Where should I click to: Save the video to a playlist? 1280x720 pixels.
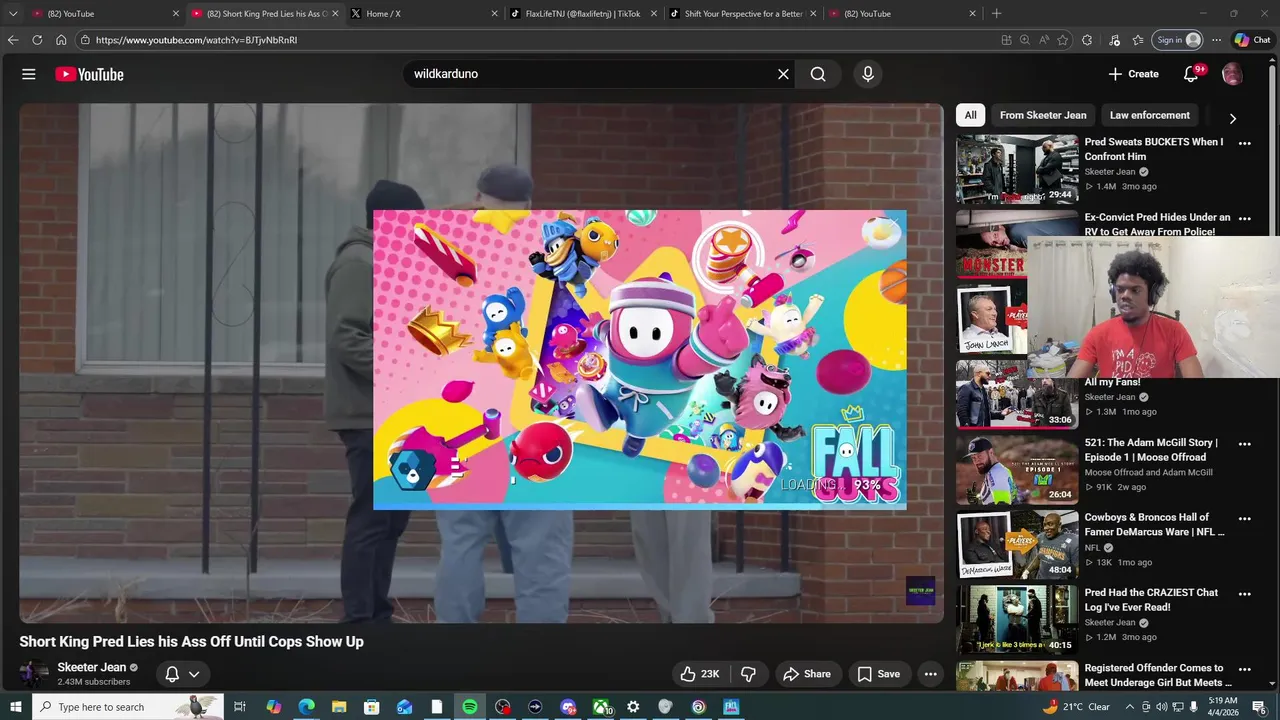pyautogui.click(x=879, y=674)
